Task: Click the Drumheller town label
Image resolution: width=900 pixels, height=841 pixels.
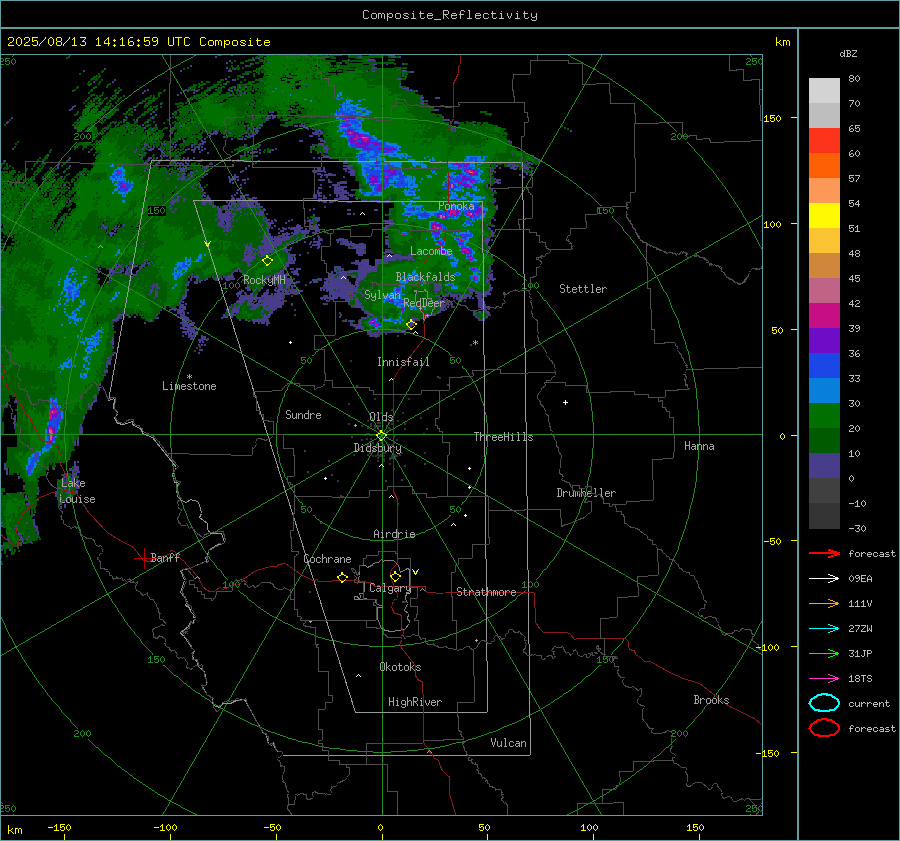Action: pos(586,493)
